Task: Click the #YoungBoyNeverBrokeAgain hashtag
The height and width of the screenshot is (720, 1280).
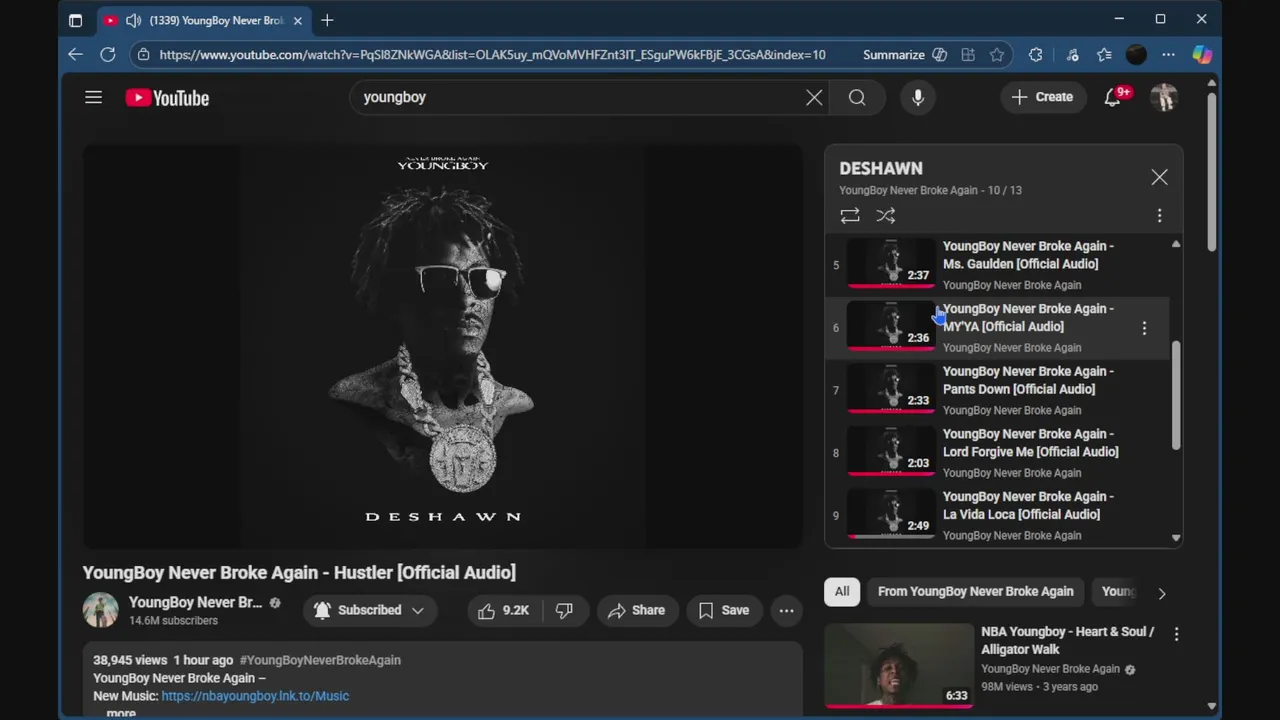Action: [x=320, y=660]
